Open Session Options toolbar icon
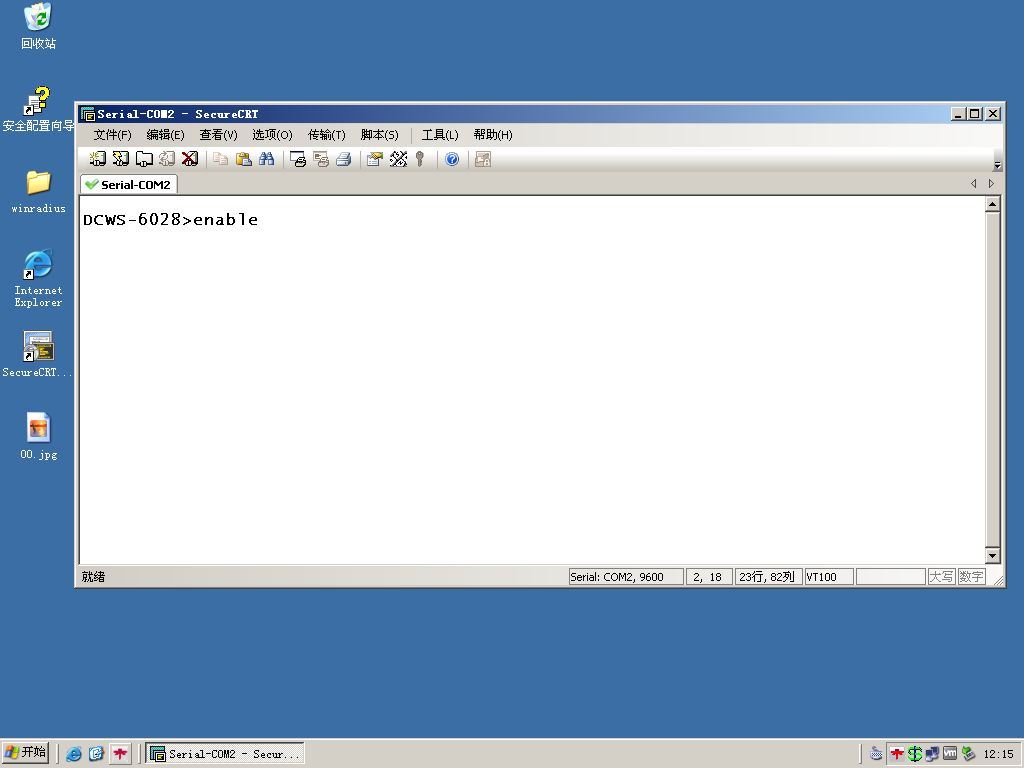The width and height of the screenshot is (1024, 768). (x=375, y=159)
